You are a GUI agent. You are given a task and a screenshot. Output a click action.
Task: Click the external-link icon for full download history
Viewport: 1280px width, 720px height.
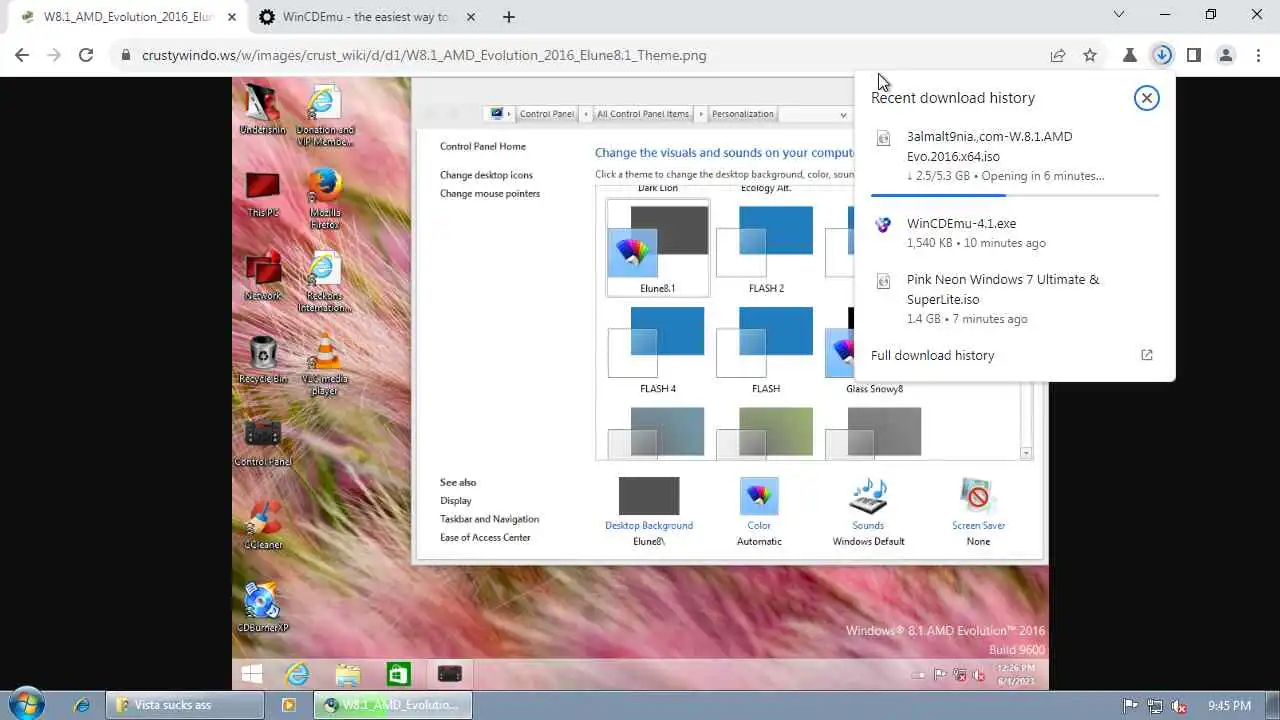click(1147, 355)
